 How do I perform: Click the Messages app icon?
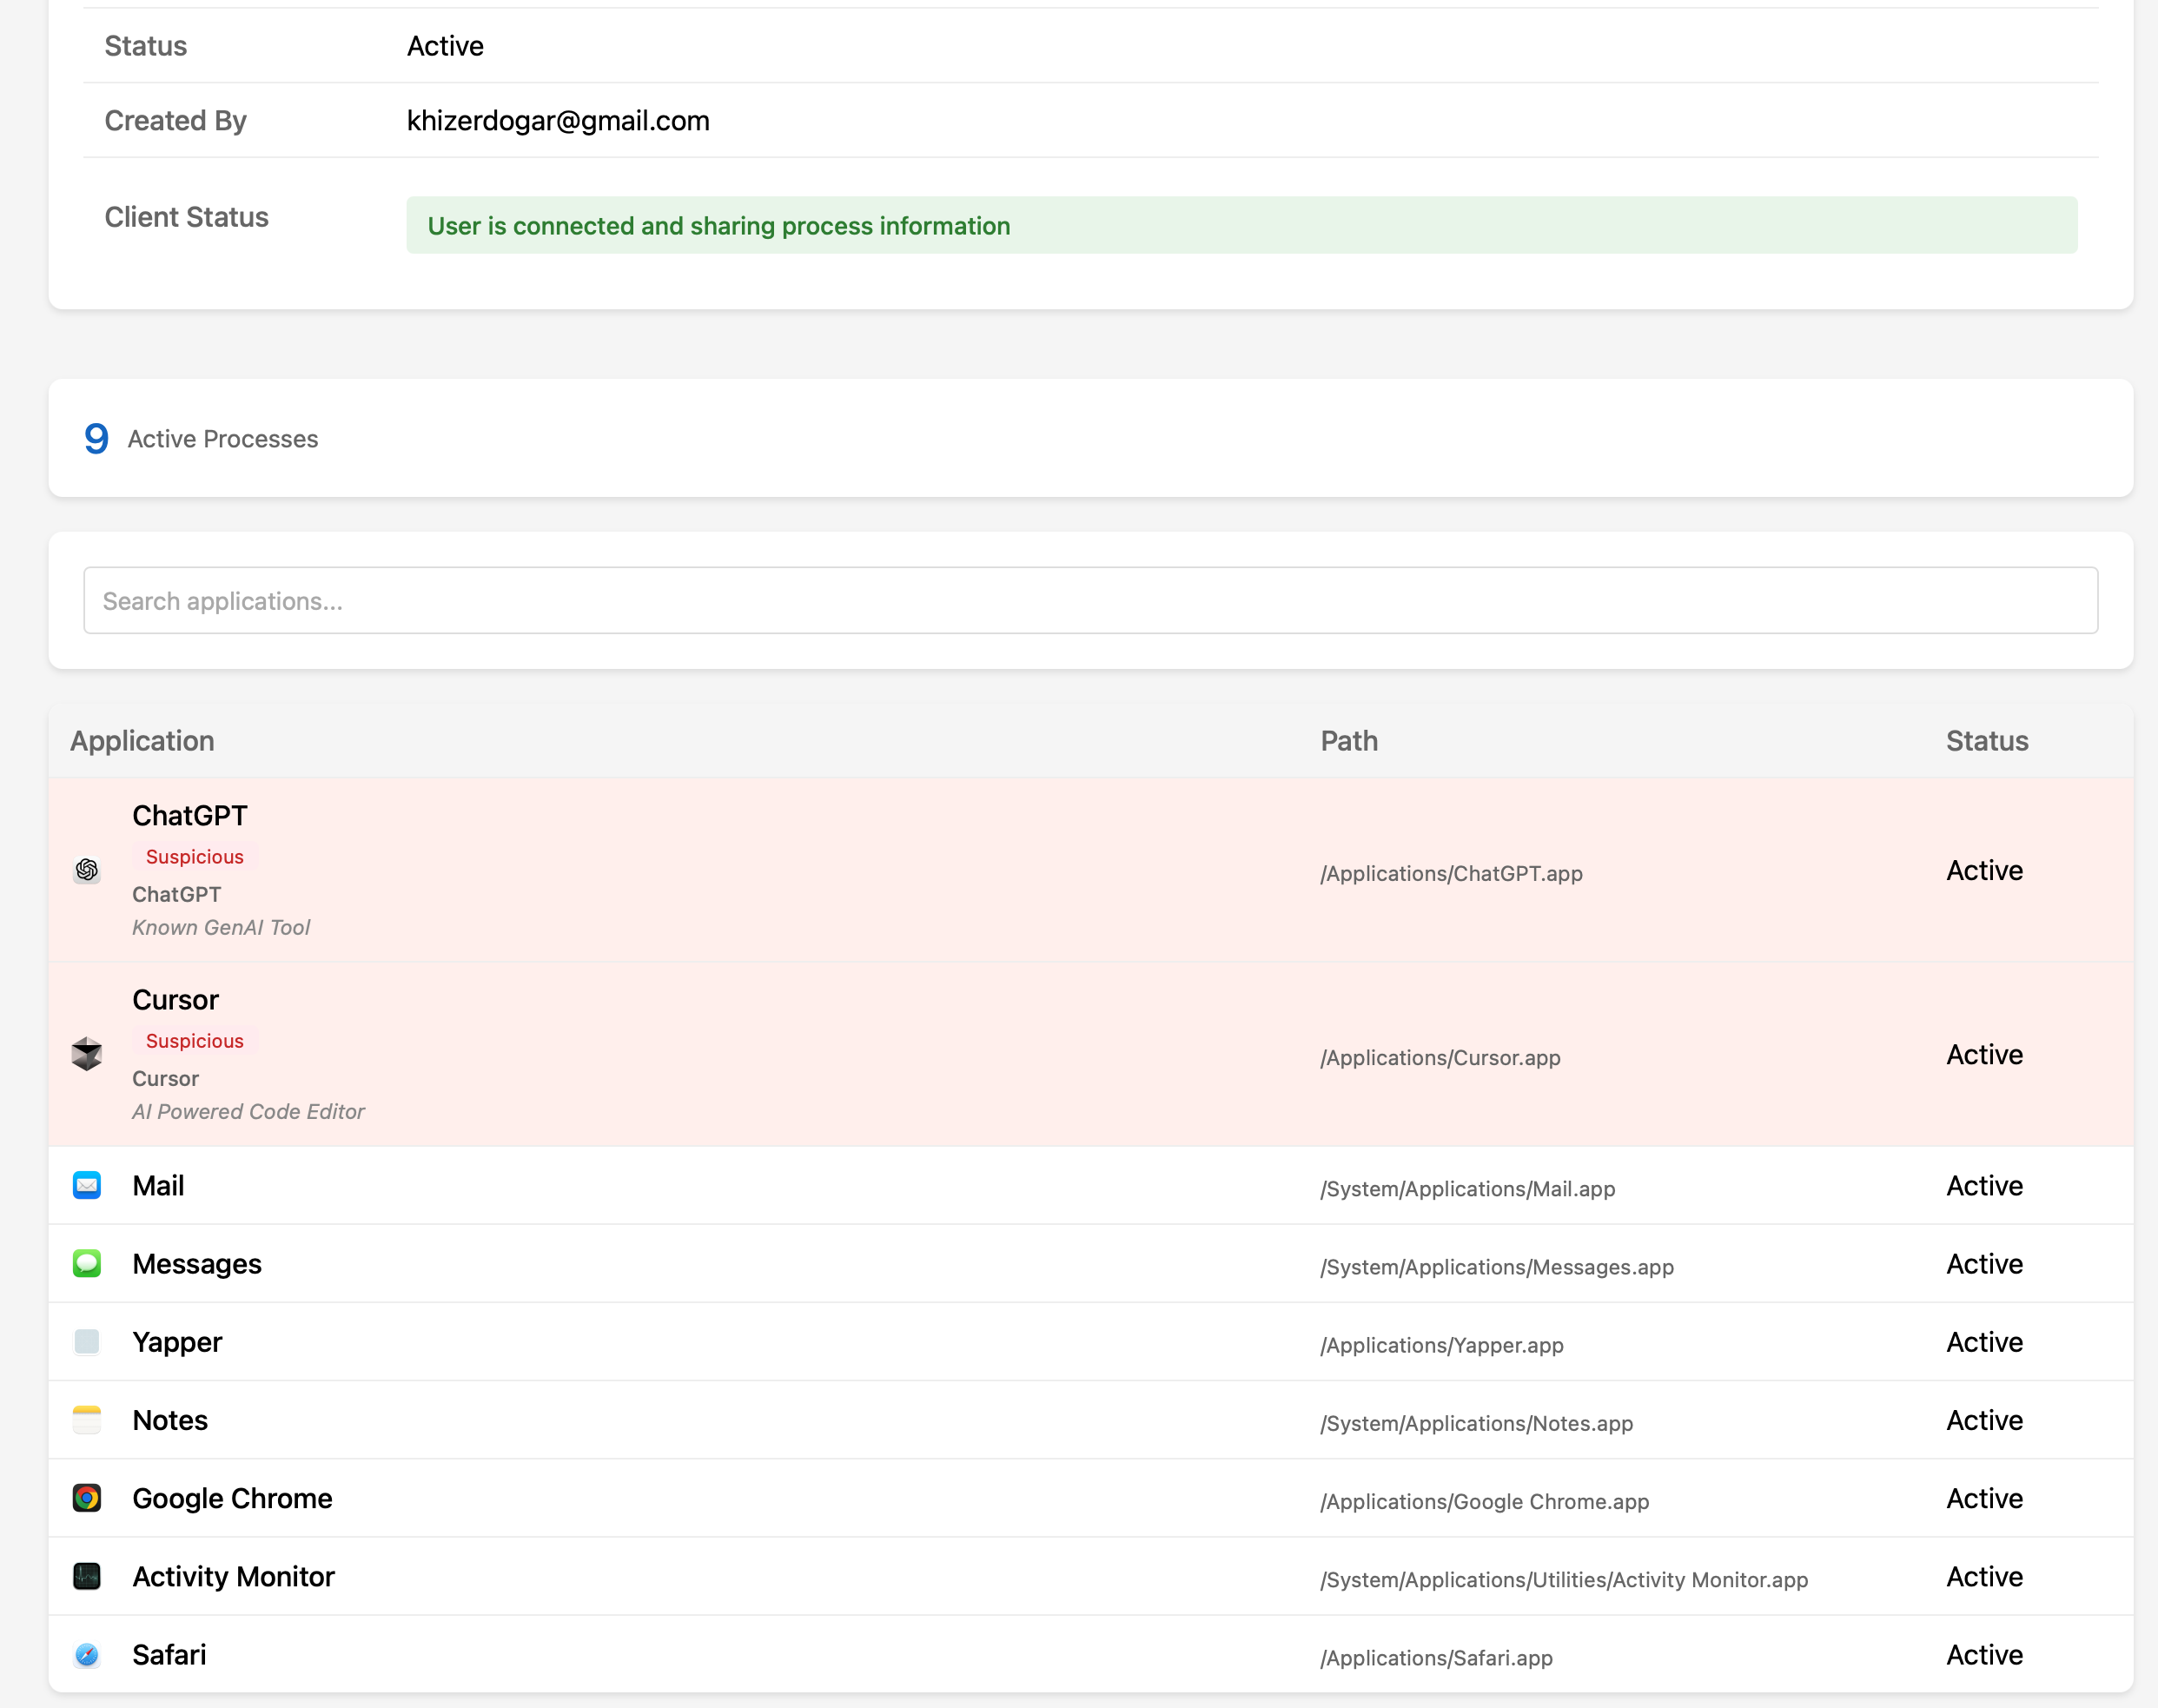click(87, 1264)
